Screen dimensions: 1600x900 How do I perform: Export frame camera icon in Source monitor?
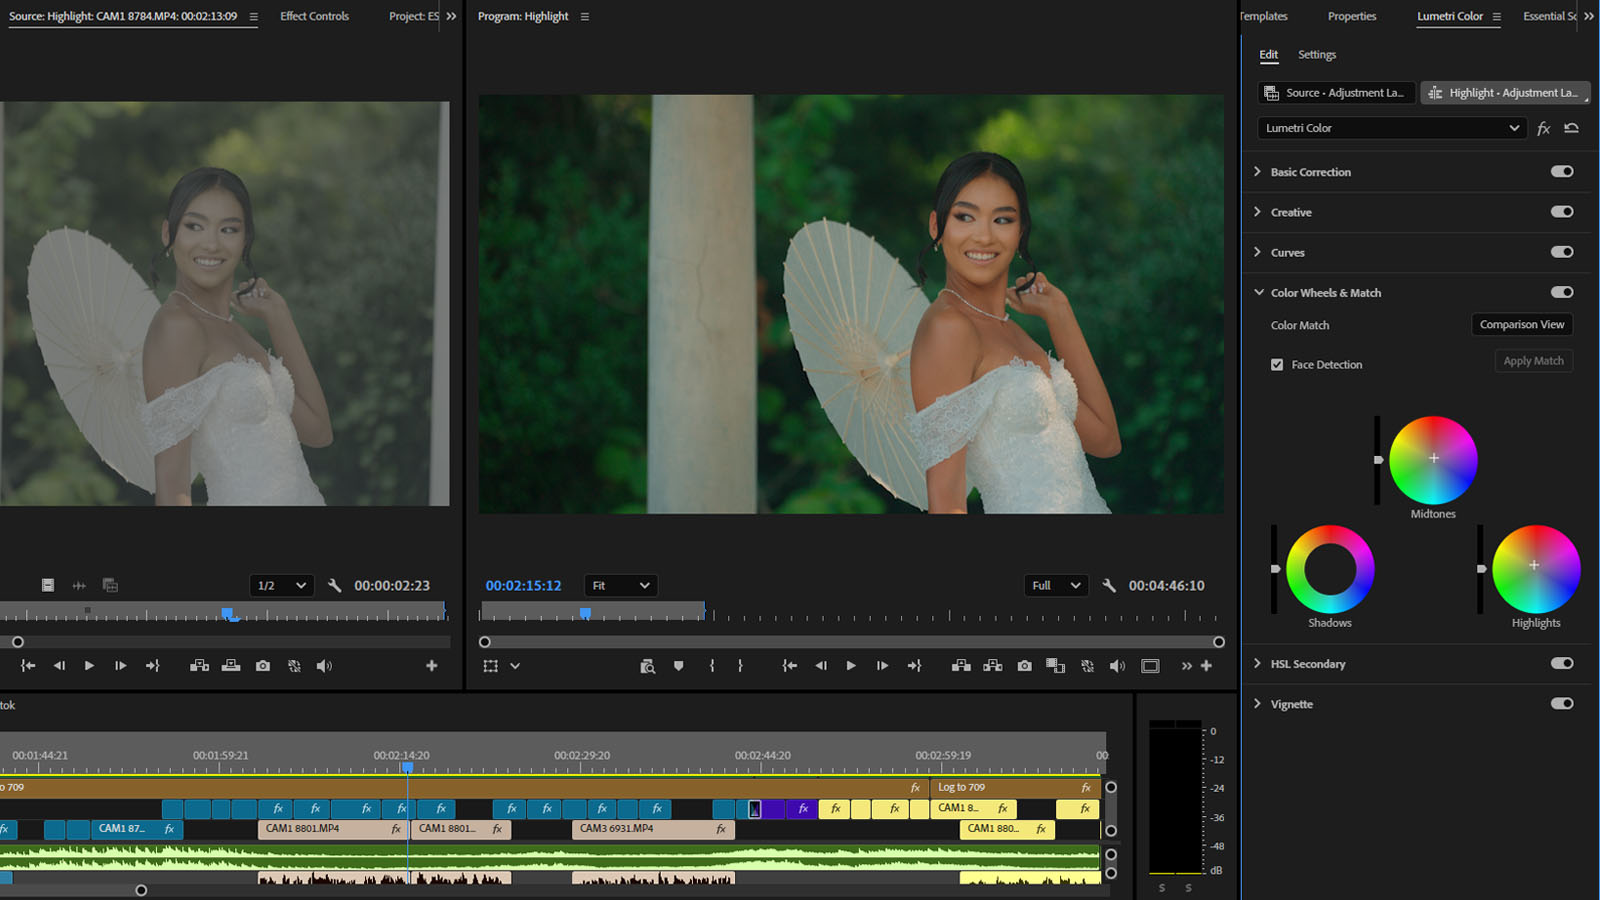coord(263,666)
